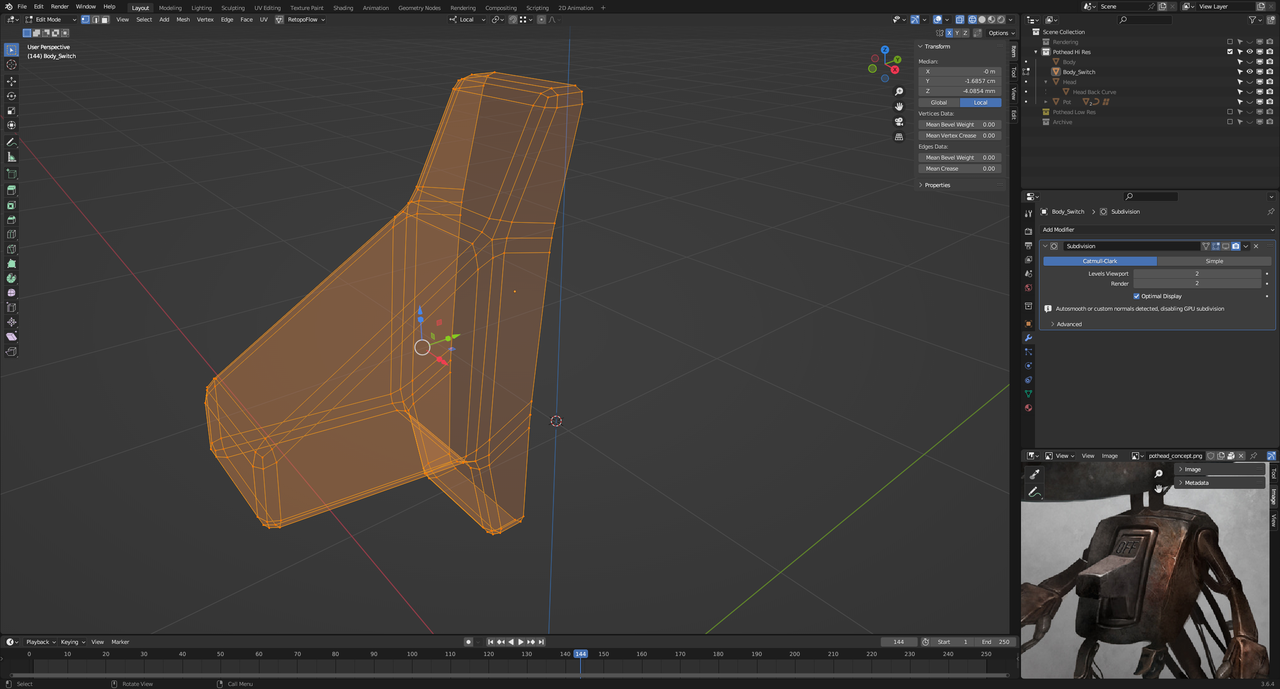Screen dimensions: 1280x689
Task: Open the Render properties tab
Action: point(1028,232)
